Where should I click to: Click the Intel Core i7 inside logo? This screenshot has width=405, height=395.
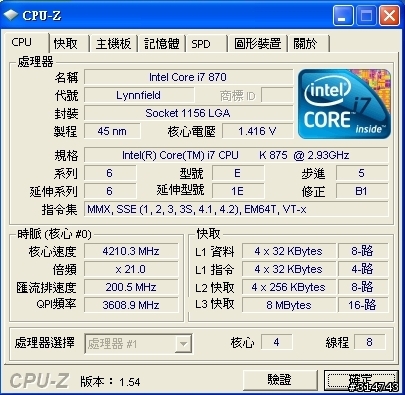[x=344, y=104]
